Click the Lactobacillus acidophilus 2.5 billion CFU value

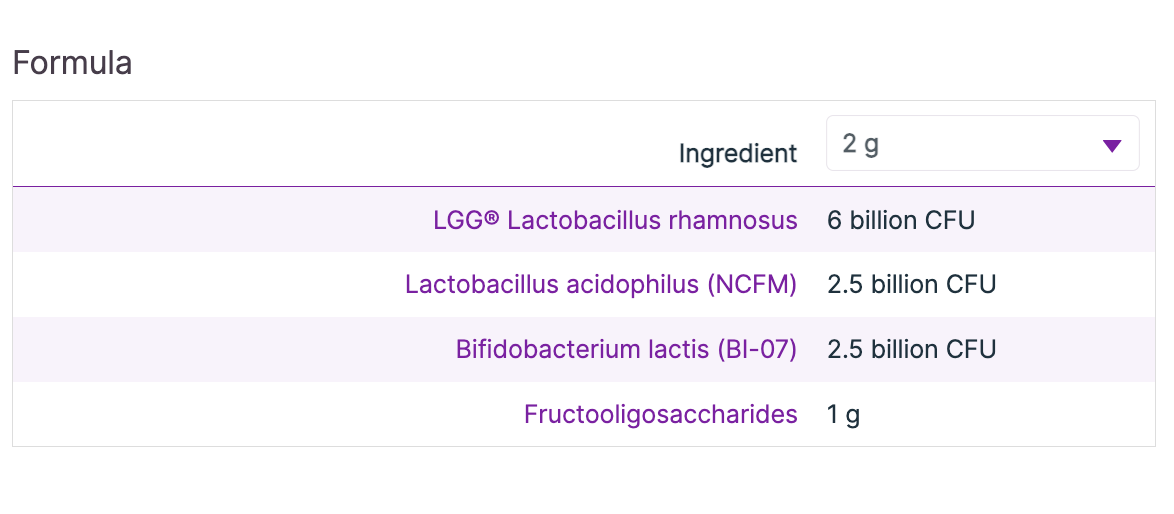[x=911, y=285]
